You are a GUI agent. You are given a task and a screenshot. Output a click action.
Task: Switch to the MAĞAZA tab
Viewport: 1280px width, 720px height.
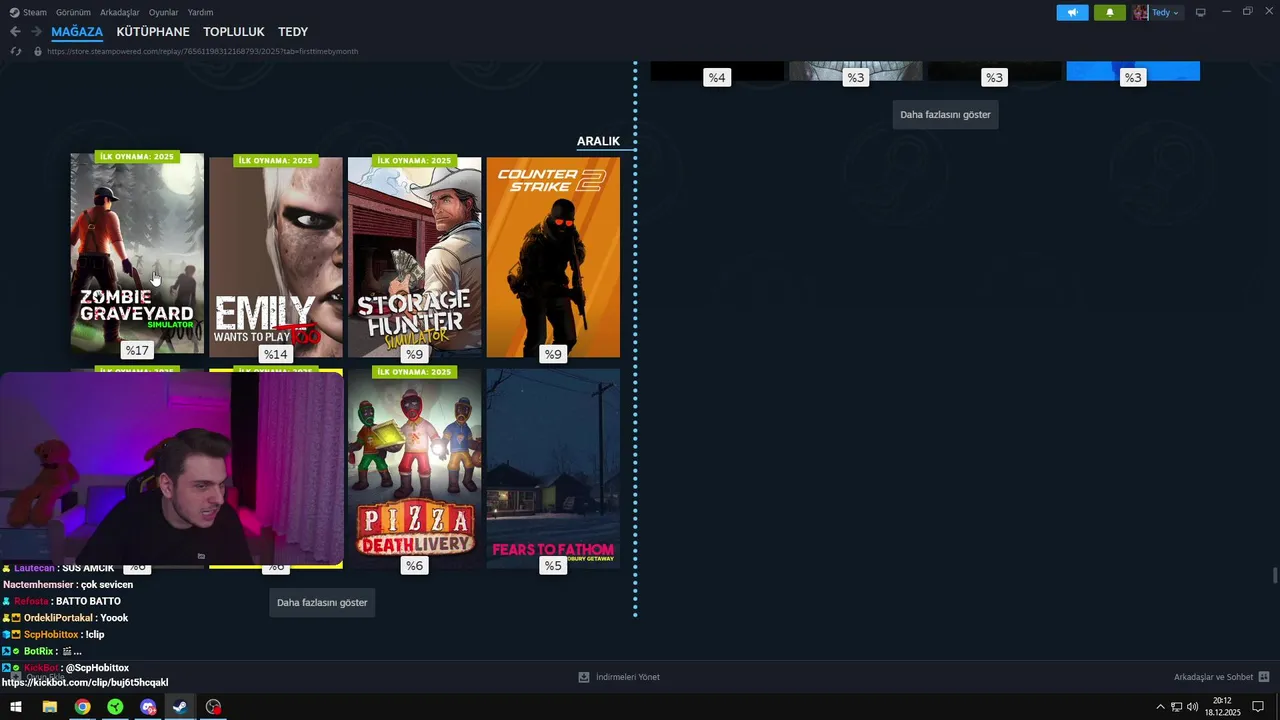[77, 32]
